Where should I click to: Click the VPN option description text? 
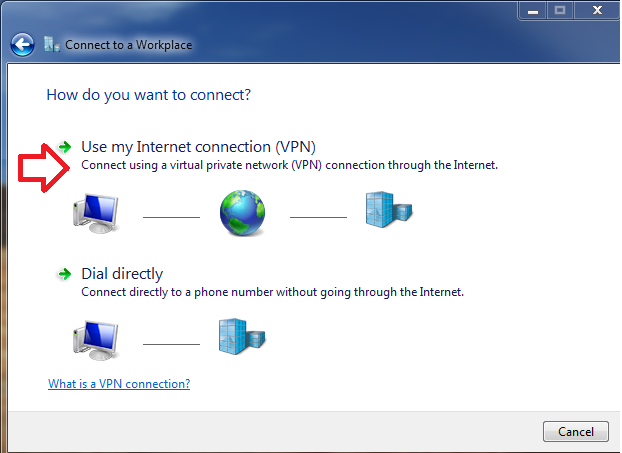click(289, 164)
